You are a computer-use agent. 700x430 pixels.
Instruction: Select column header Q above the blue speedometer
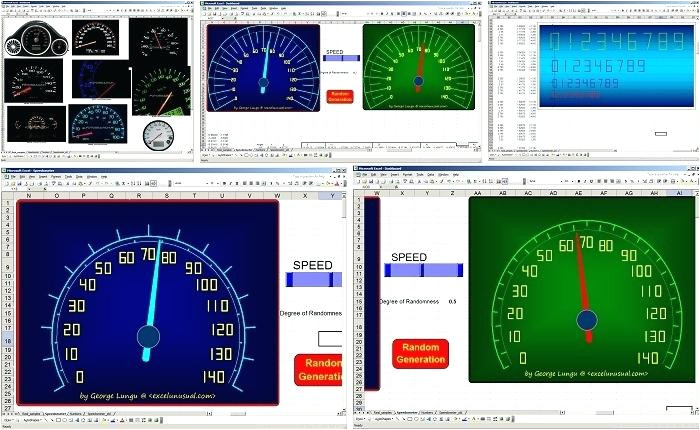pos(110,196)
